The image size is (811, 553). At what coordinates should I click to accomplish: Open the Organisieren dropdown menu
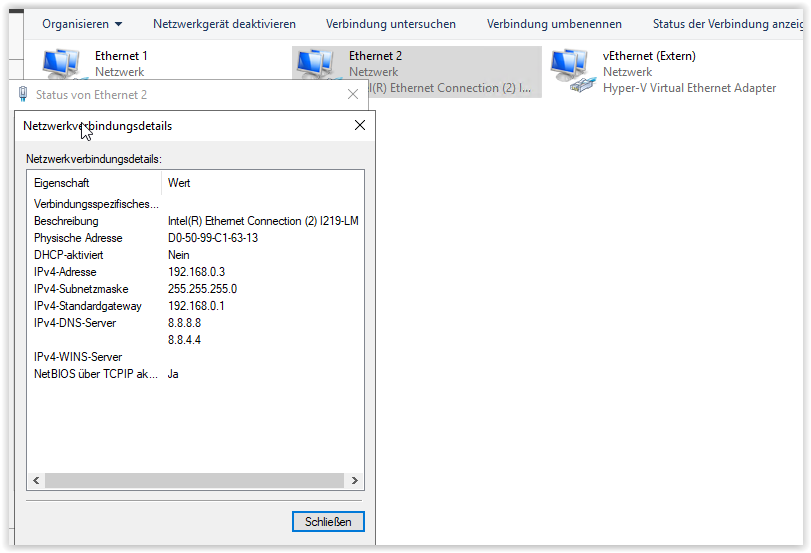click(x=82, y=24)
